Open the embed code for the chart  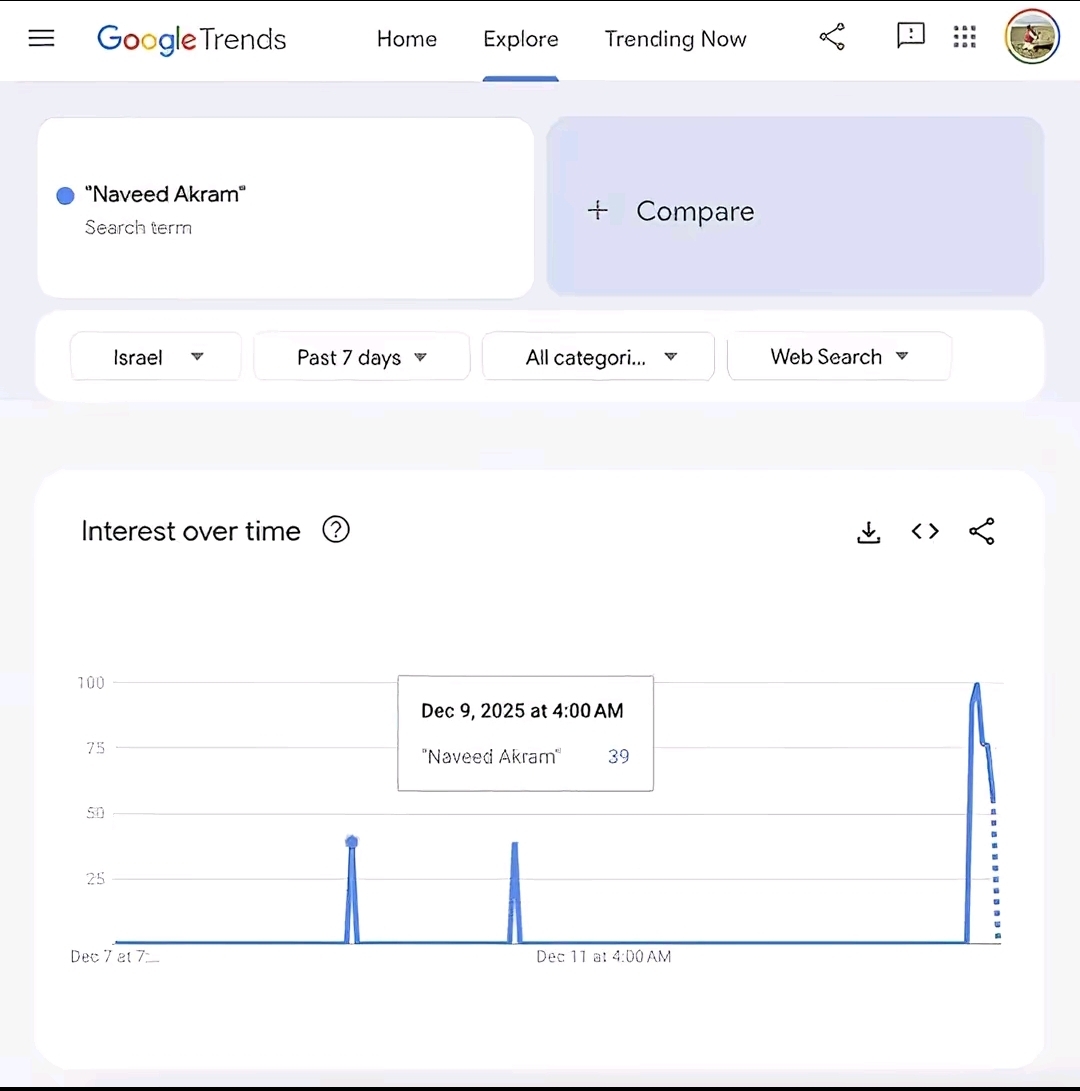(x=925, y=531)
